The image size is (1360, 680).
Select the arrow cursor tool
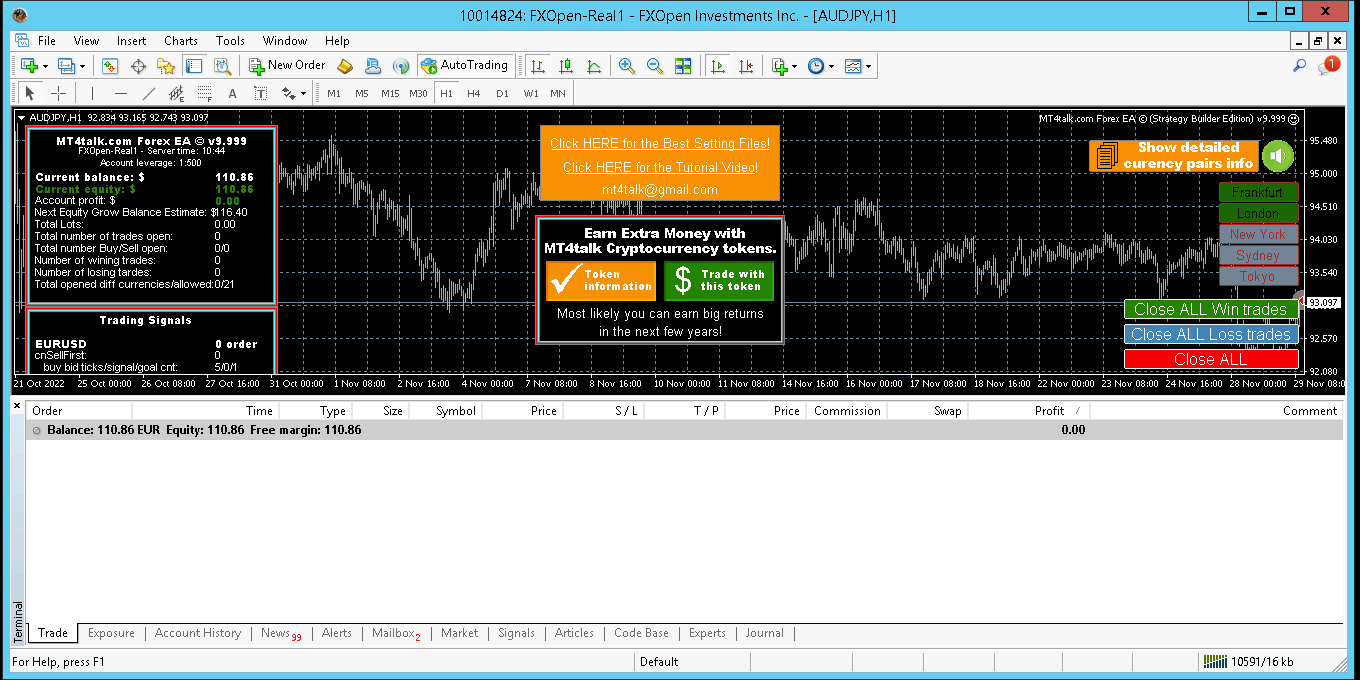pyautogui.click(x=30, y=93)
